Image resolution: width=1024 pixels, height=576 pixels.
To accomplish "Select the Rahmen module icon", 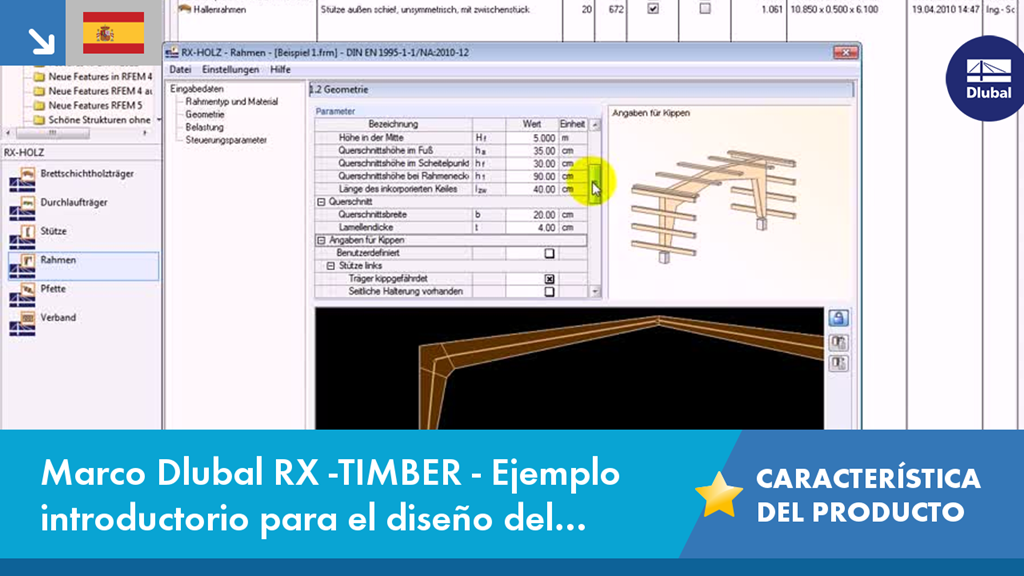I will (22, 265).
